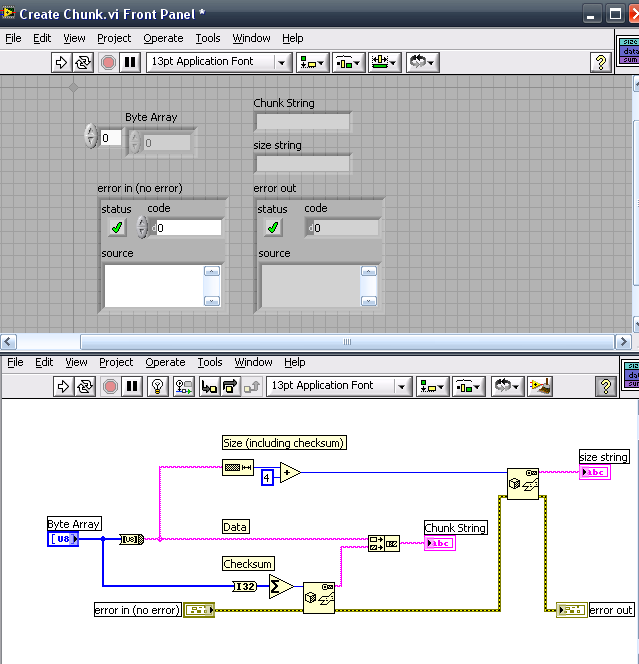The image size is (639, 664).
Task: Toggle the error in status checkbox
Action: [117, 228]
